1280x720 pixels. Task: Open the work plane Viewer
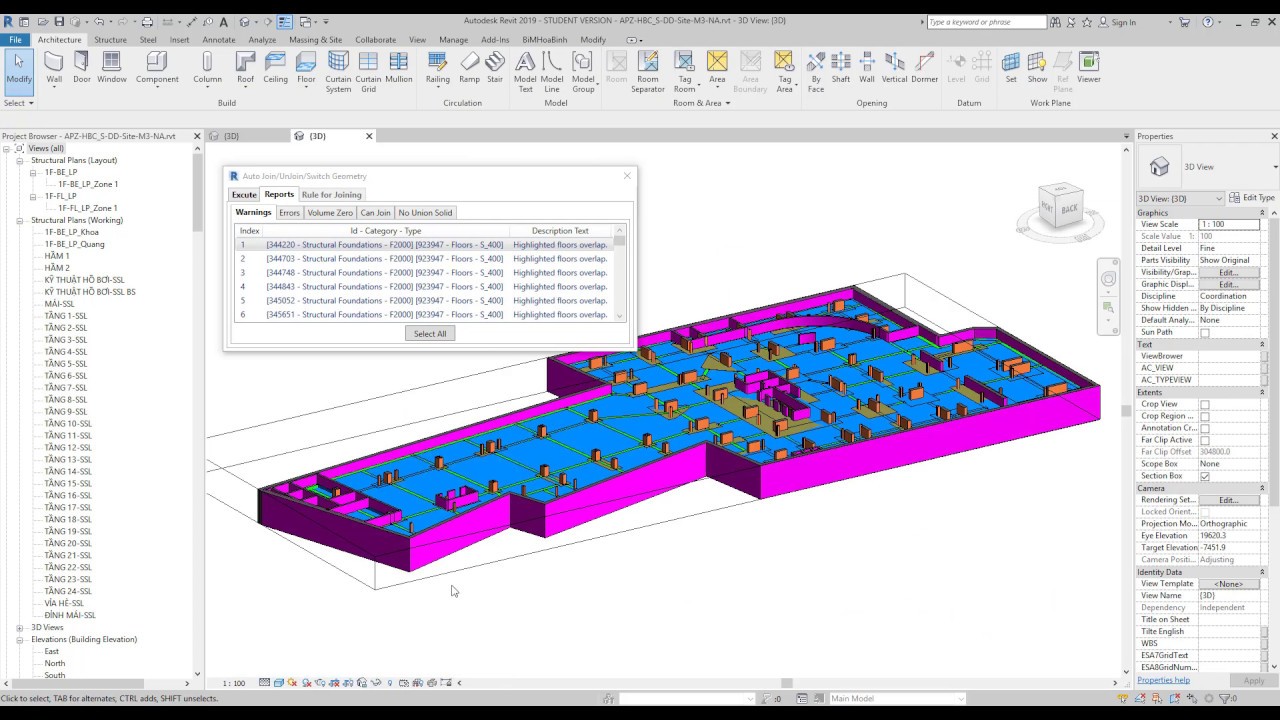pos(1089,68)
